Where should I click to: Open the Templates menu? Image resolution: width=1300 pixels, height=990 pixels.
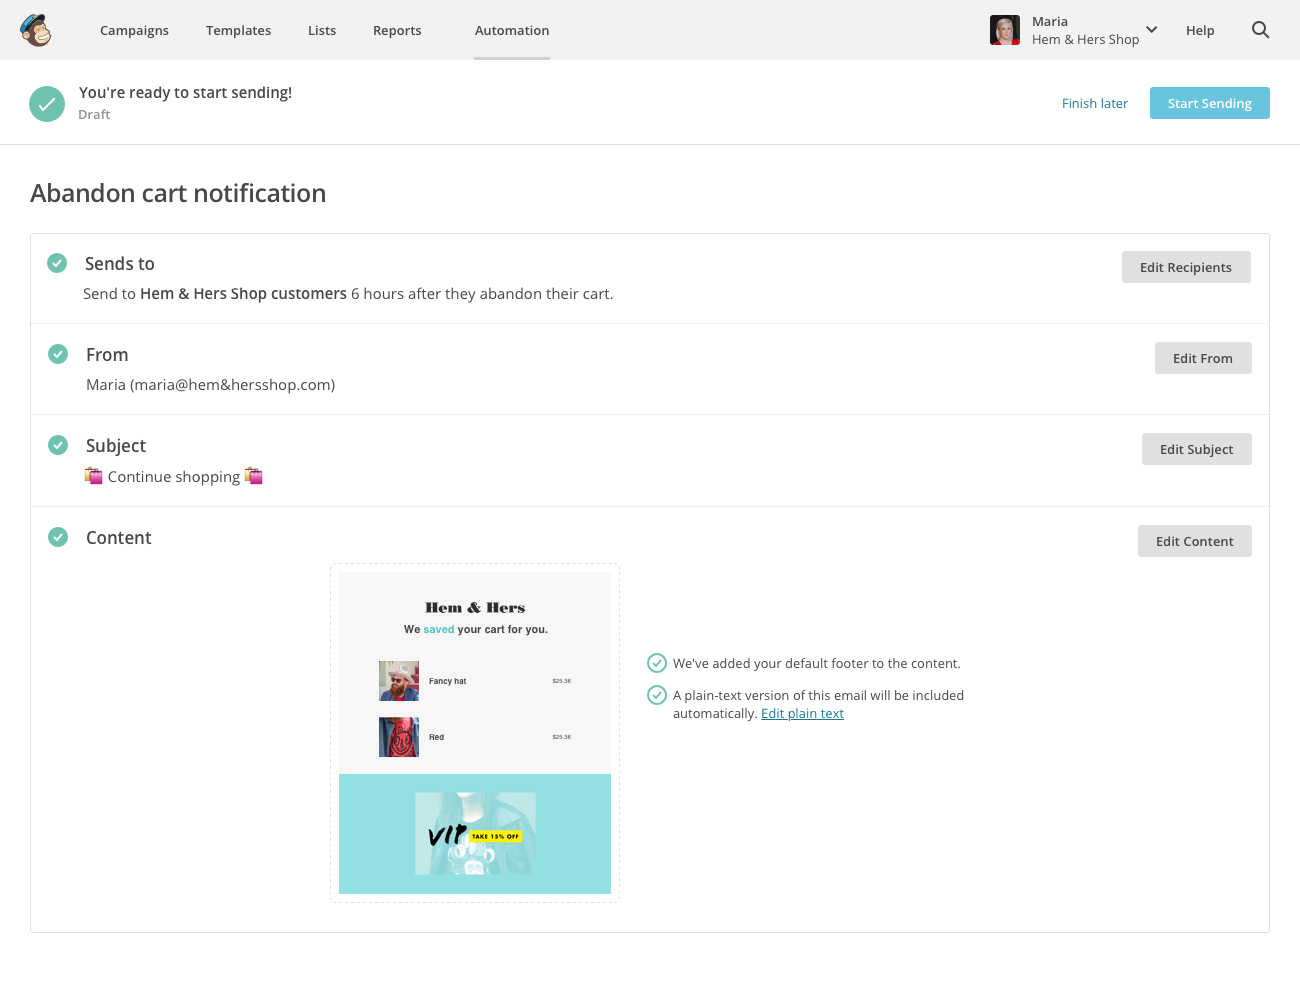pyautogui.click(x=238, y=31)
